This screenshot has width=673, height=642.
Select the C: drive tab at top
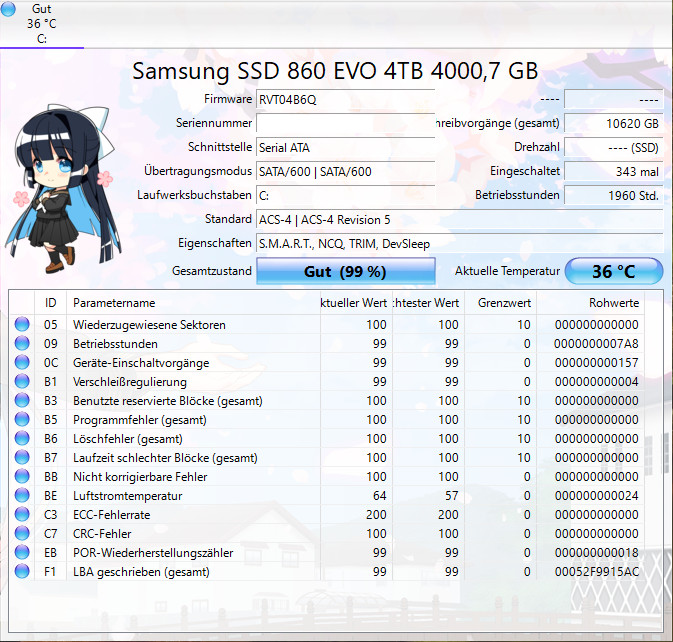coord(42,24)
